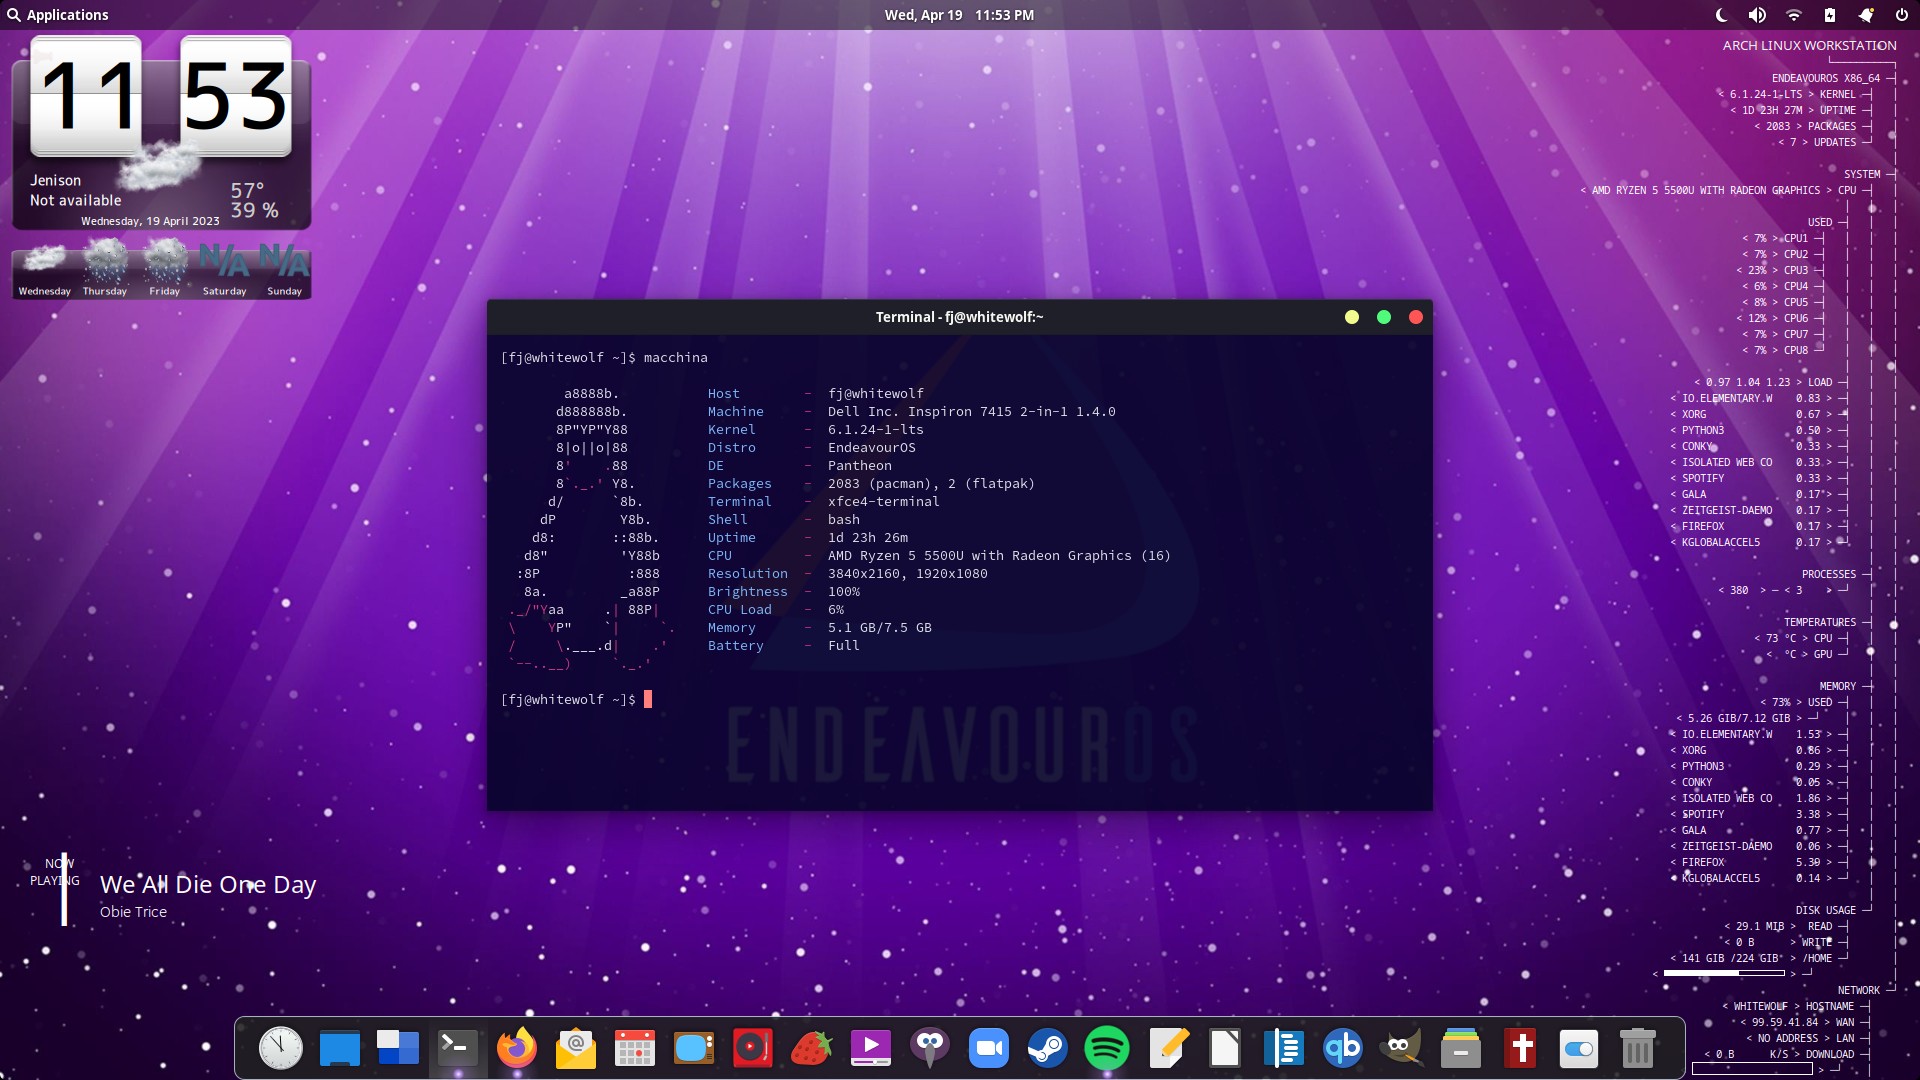Launch the retro TV app icon
Screen dimensions: 1920x1080
[x=693, y=1048]
